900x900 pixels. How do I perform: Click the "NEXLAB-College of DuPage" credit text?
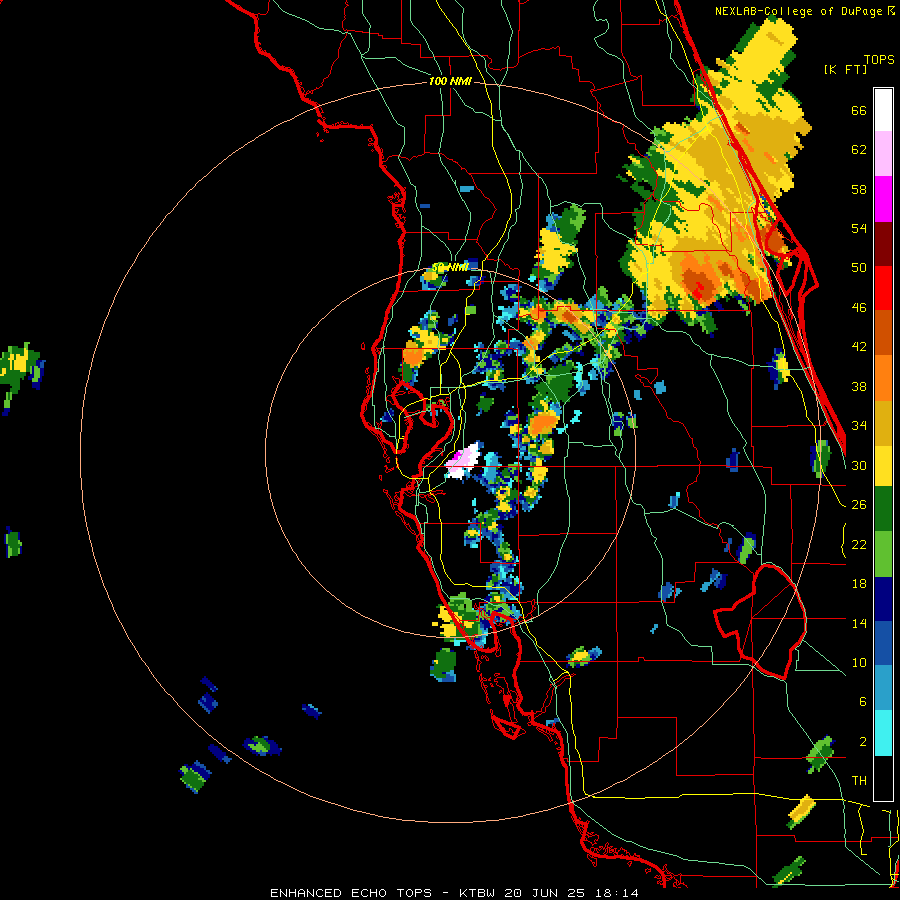(x=798, y=11)
